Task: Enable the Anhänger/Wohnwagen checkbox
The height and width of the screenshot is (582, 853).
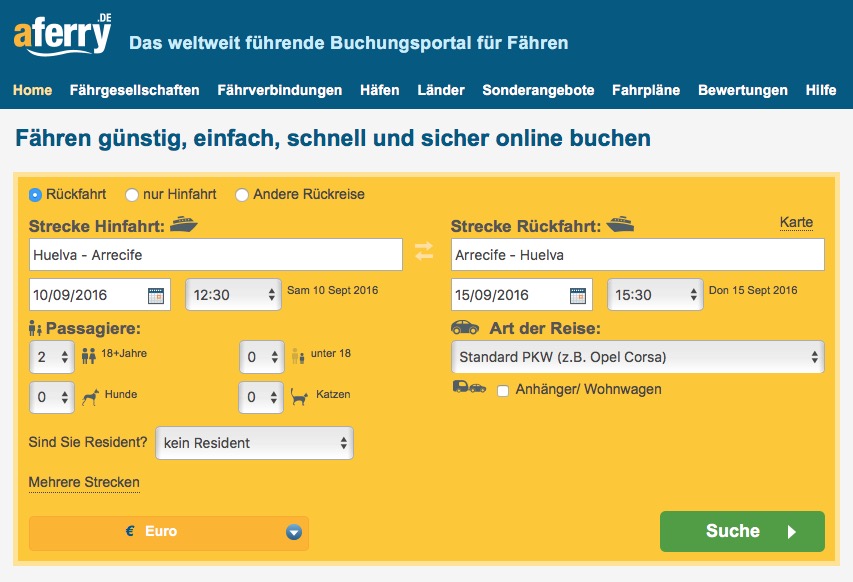Action: (503, 390)
